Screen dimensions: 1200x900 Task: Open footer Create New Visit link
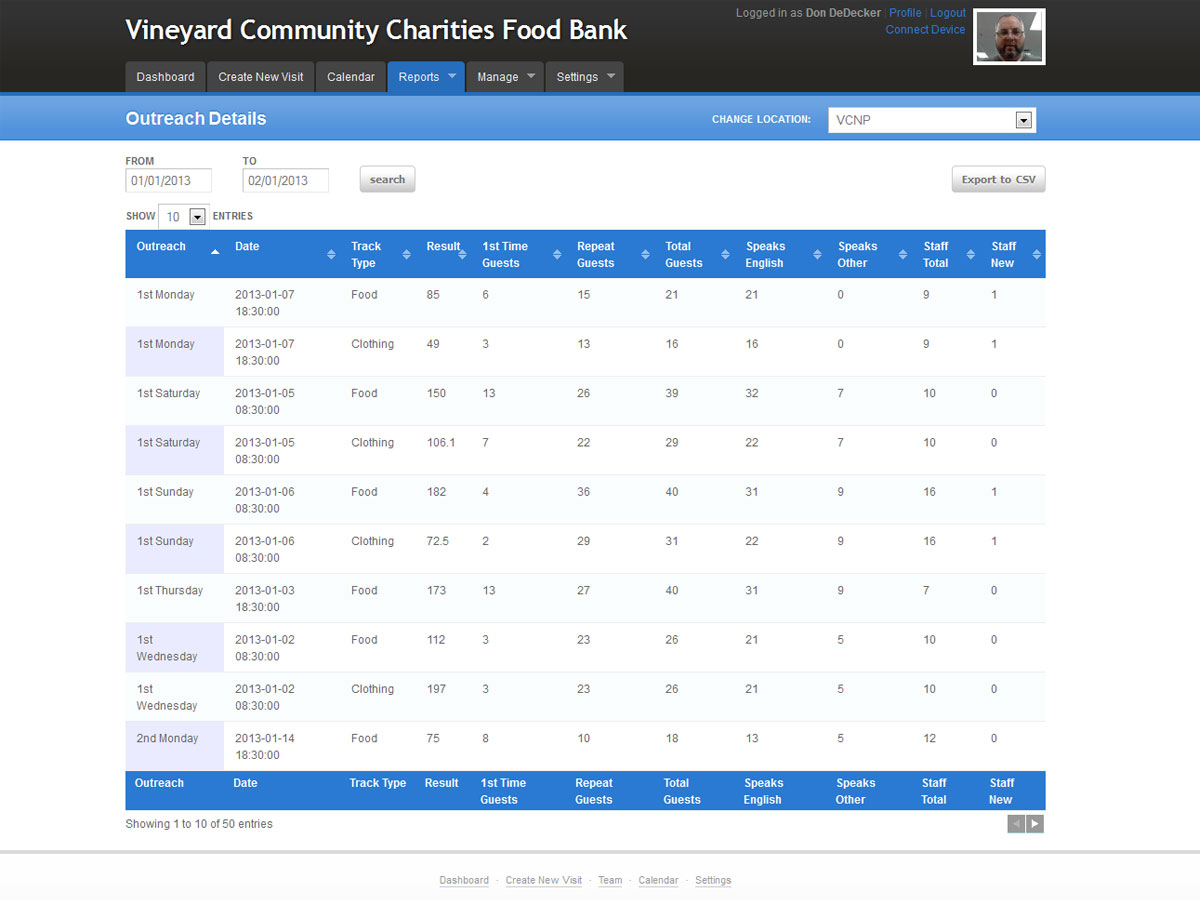pyautogui.click(x=544, y=880)
